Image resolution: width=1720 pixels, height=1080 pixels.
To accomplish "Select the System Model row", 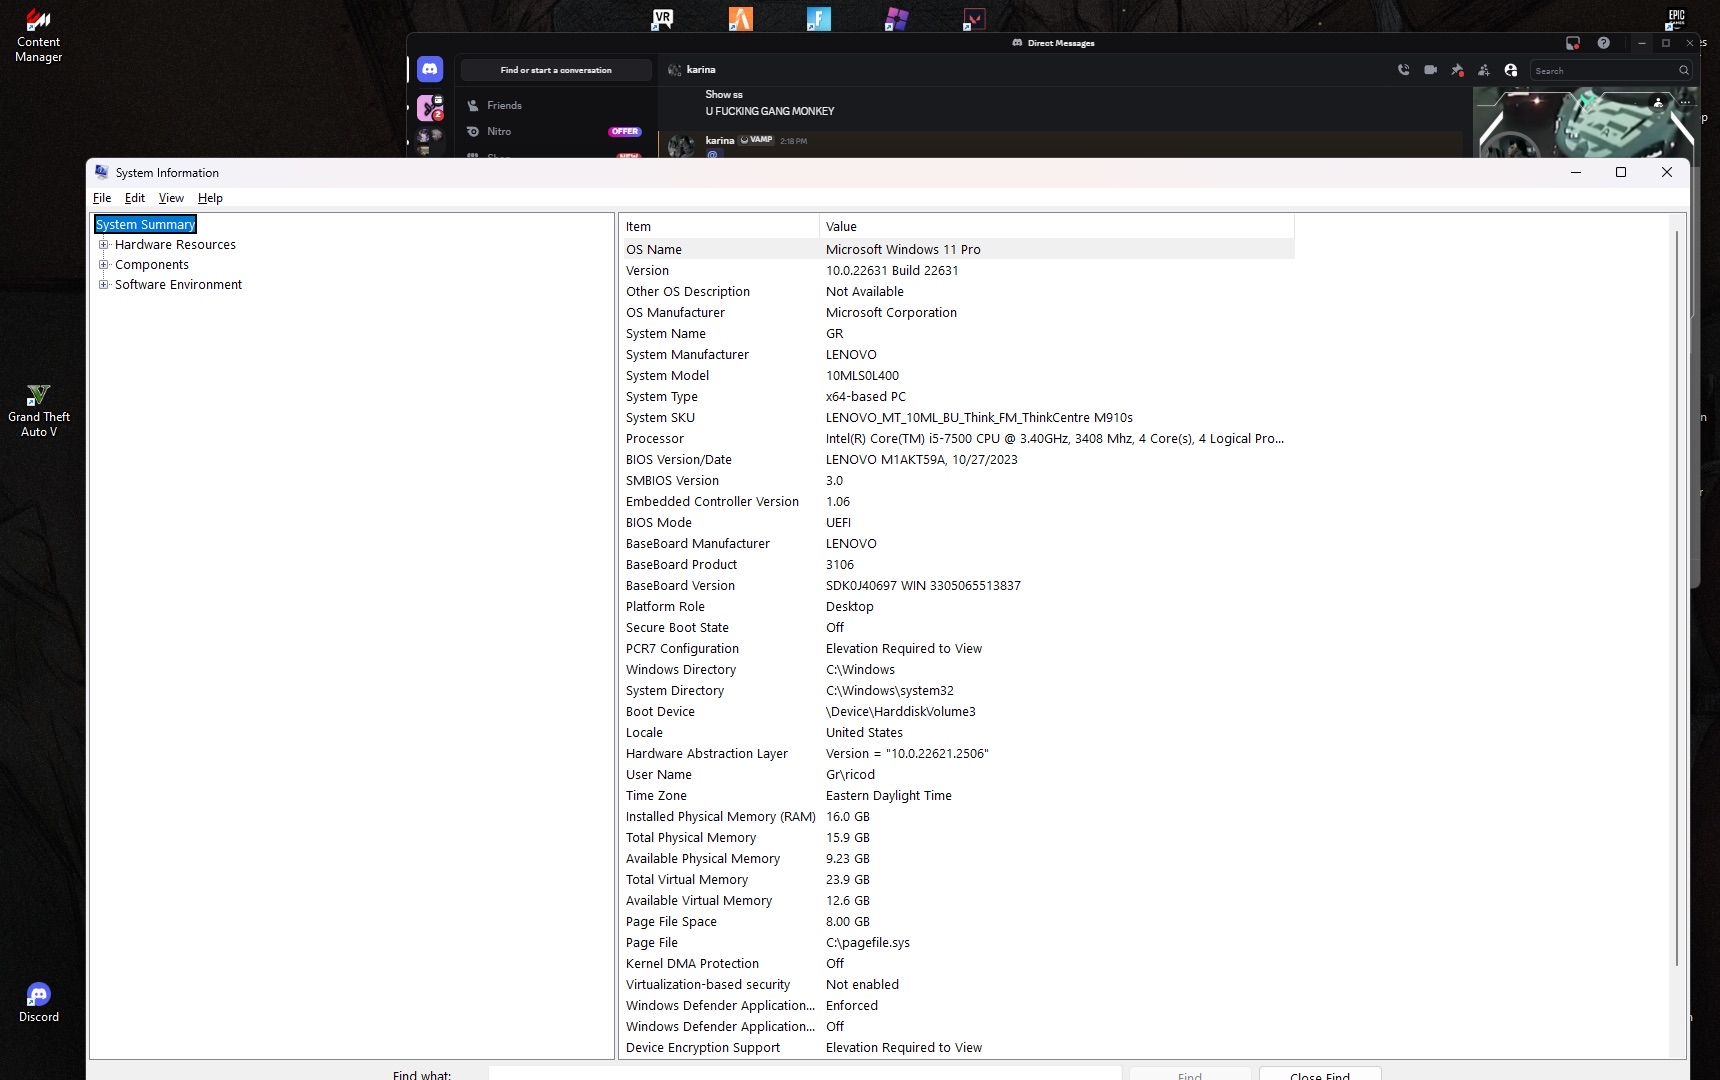I will 957,376.
